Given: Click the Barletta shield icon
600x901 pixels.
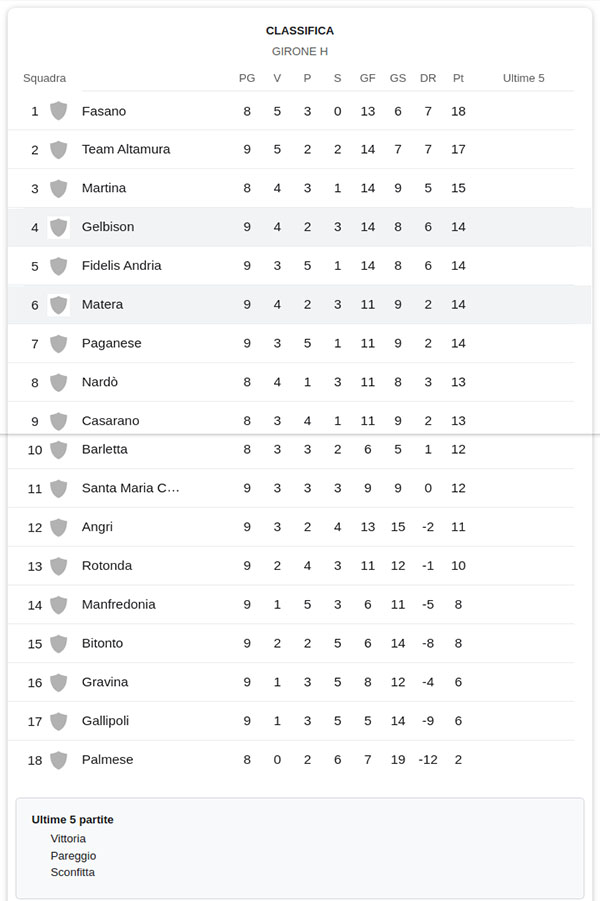Looking at the screenshot, I should 59,449.
